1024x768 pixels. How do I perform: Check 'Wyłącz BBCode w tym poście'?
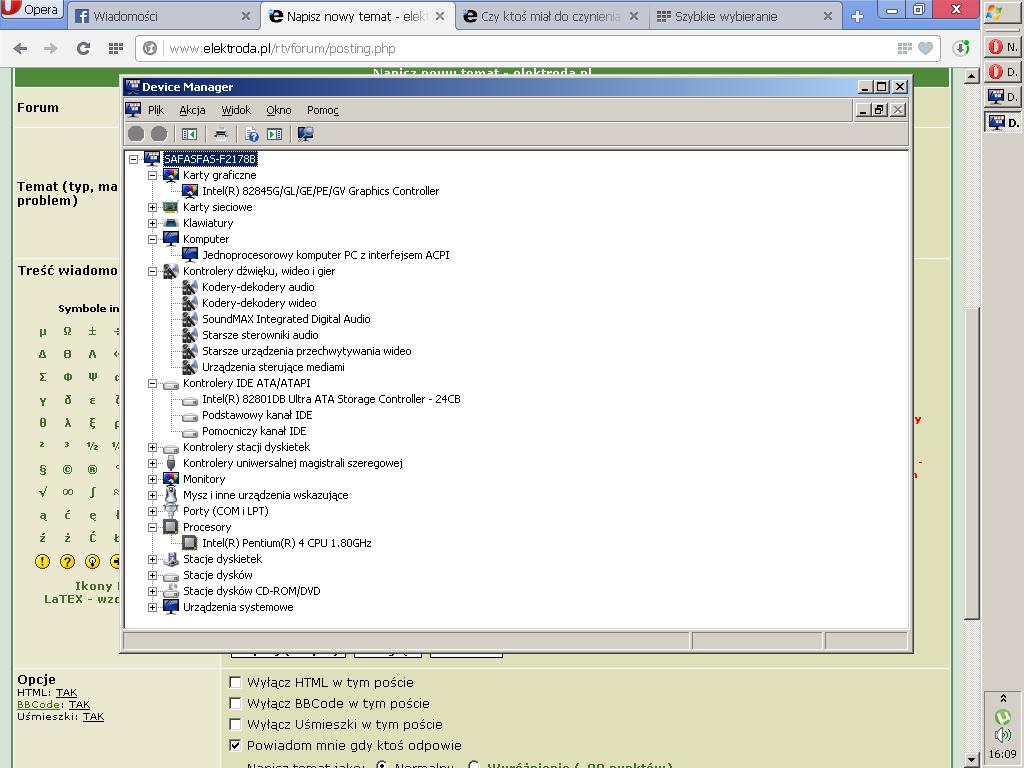pos(235,703)
